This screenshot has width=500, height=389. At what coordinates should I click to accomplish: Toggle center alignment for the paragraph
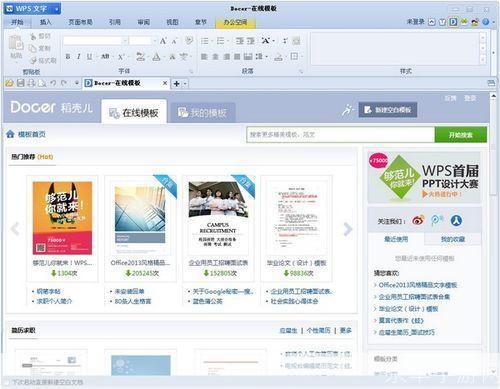pos(215,57)
